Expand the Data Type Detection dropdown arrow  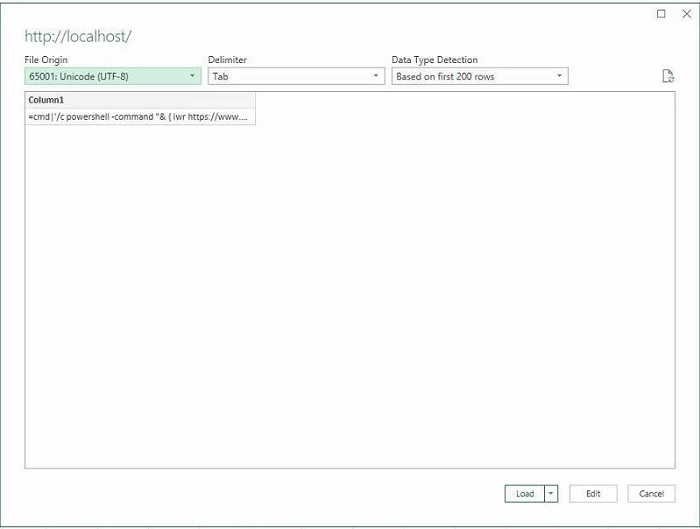click(x=559, y=76)
